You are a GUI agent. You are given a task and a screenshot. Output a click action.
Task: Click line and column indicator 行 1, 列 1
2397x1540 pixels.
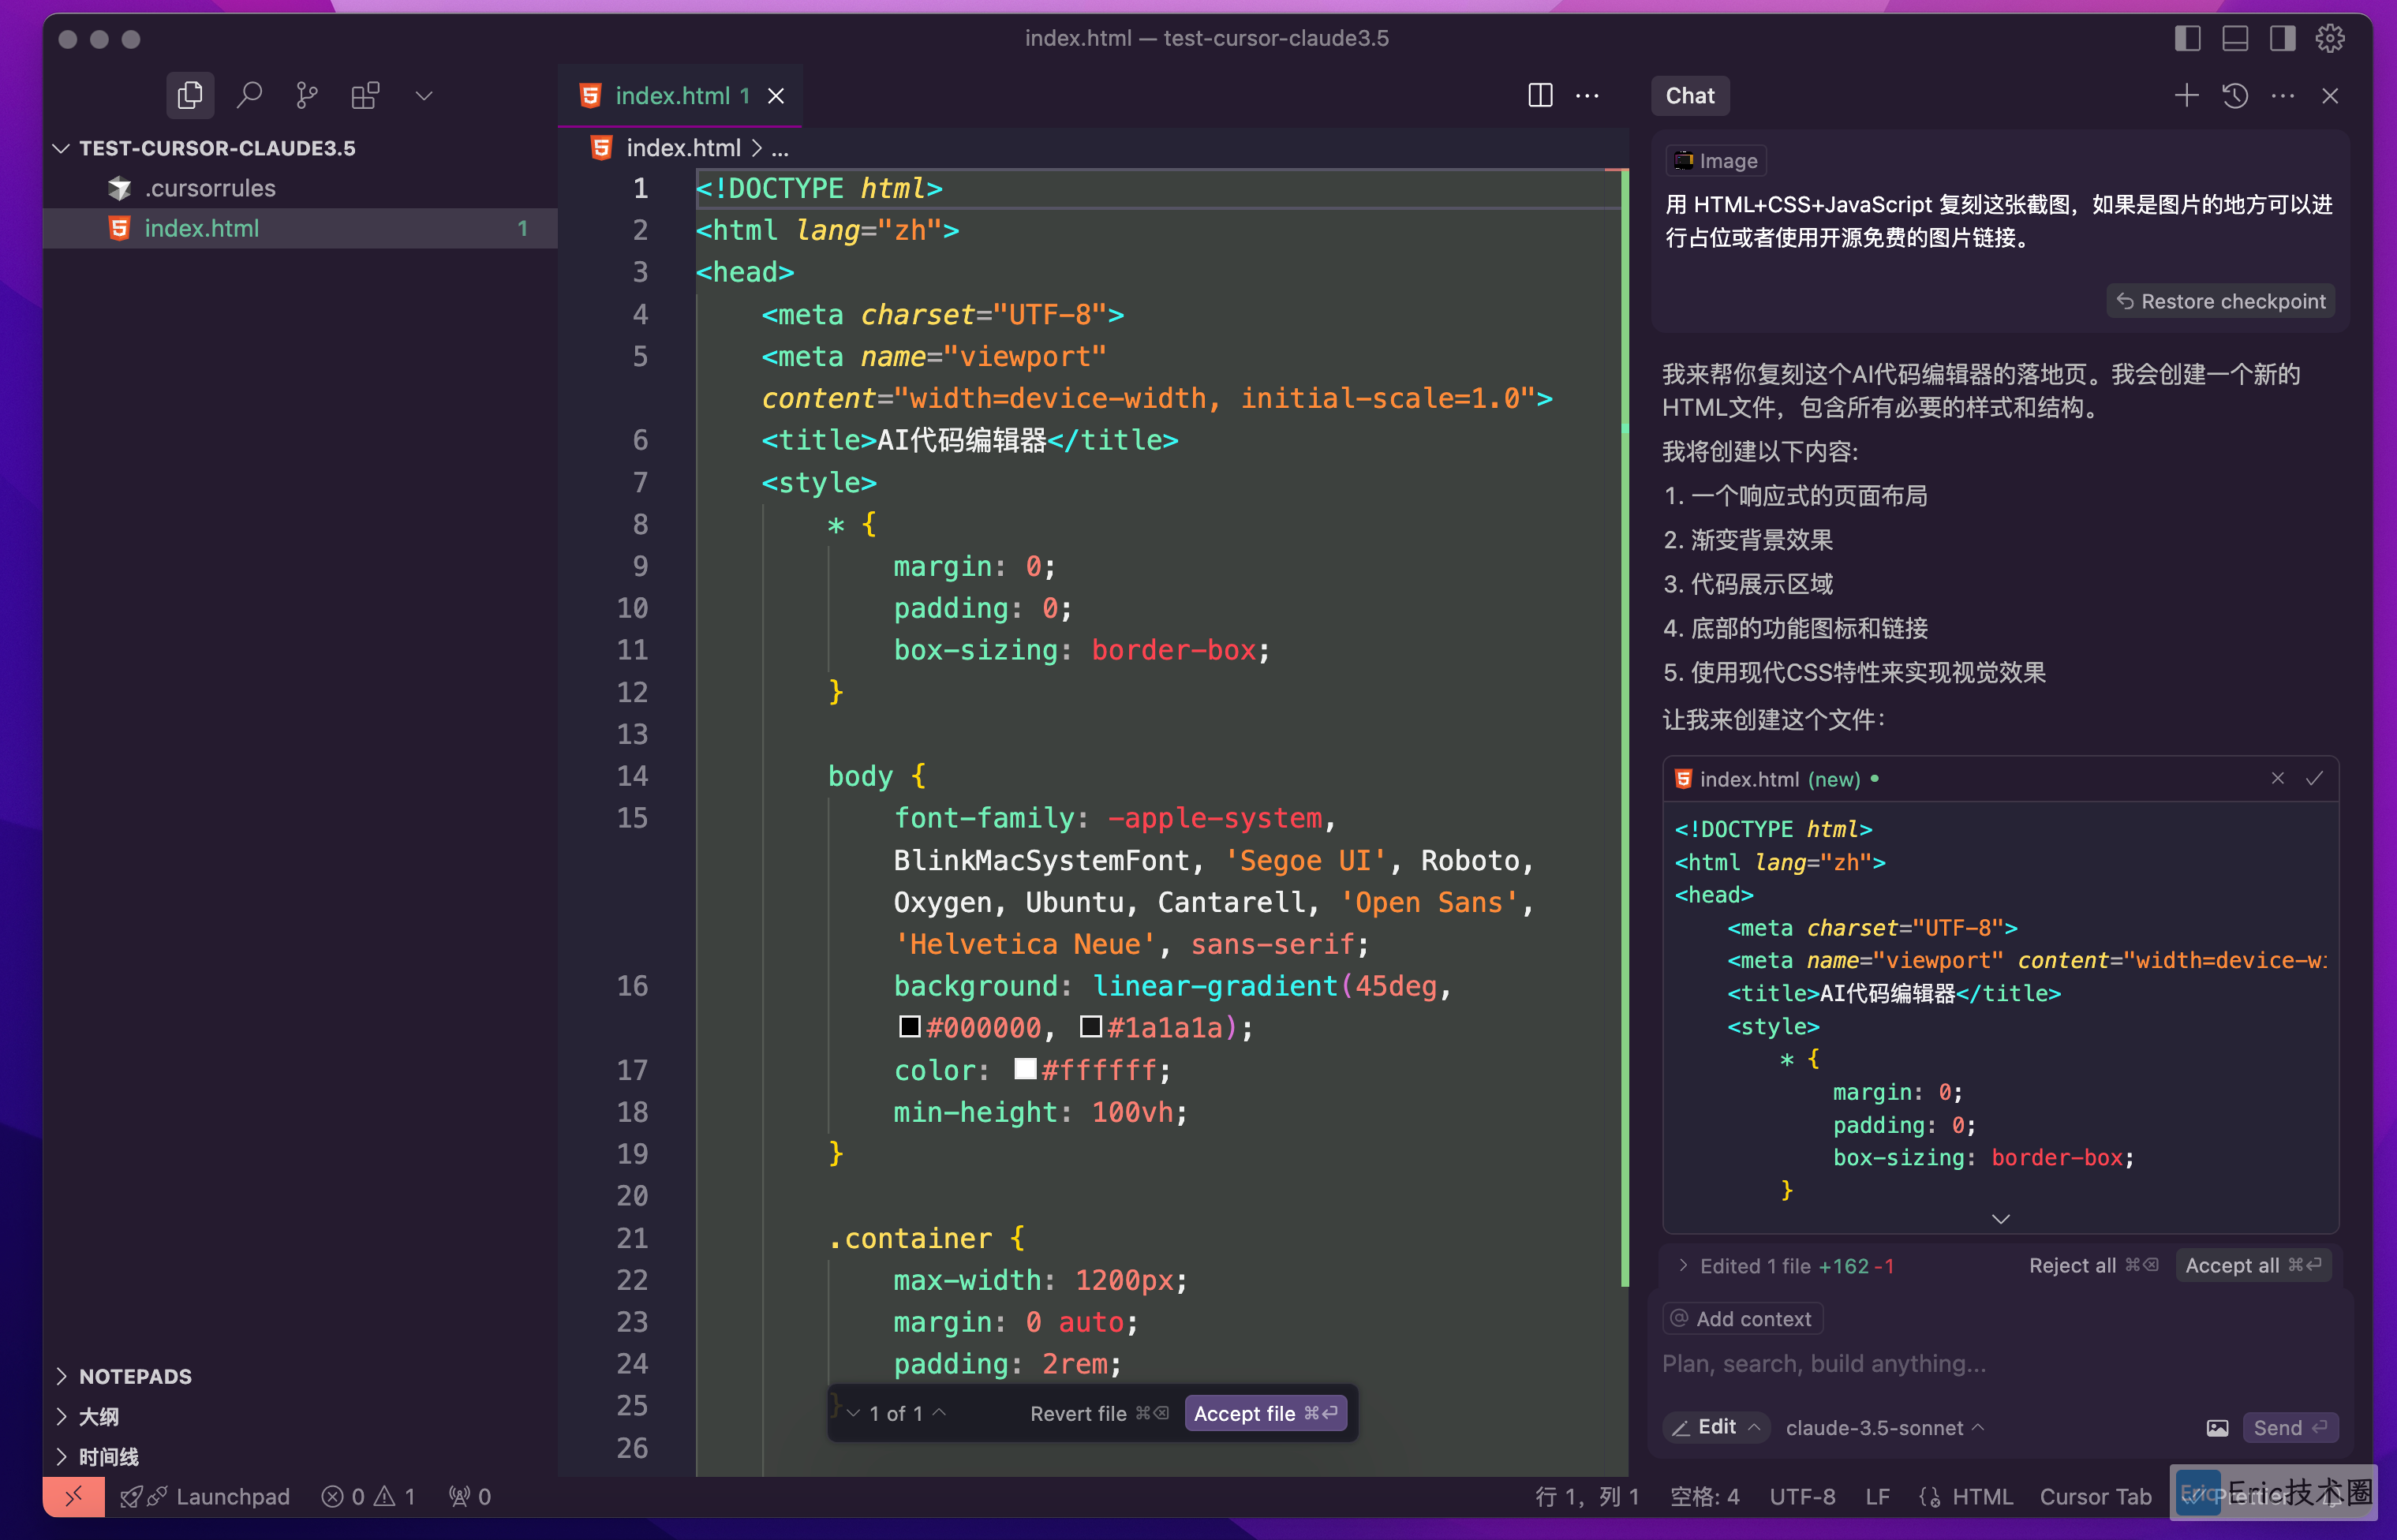click(x=1587, y=1496)
